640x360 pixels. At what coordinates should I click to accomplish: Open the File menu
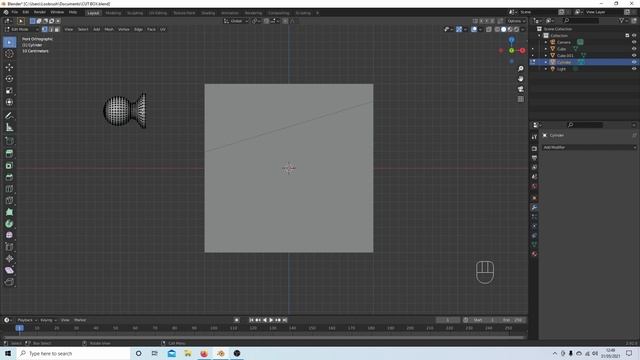coord(15,12)
